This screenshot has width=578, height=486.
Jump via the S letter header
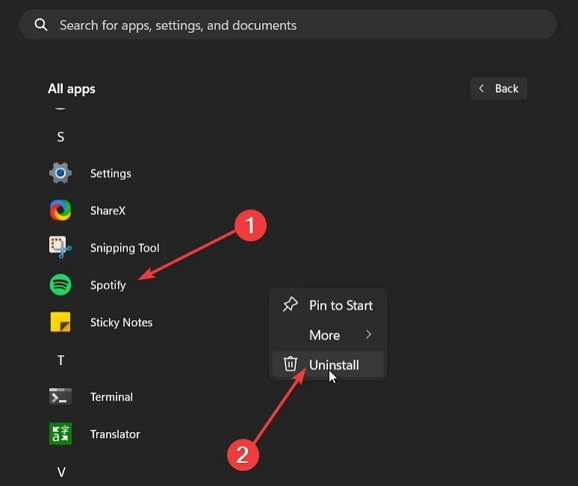(61, 137)
